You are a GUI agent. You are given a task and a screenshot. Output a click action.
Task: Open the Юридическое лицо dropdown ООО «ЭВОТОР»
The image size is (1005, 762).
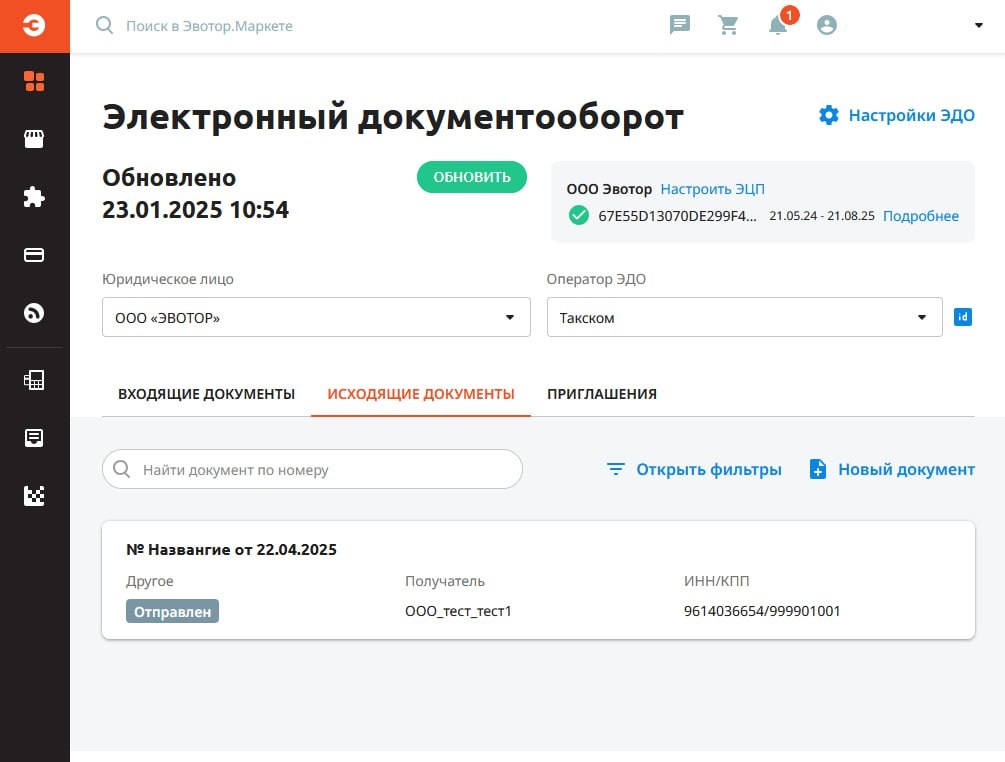coord(316,317)
